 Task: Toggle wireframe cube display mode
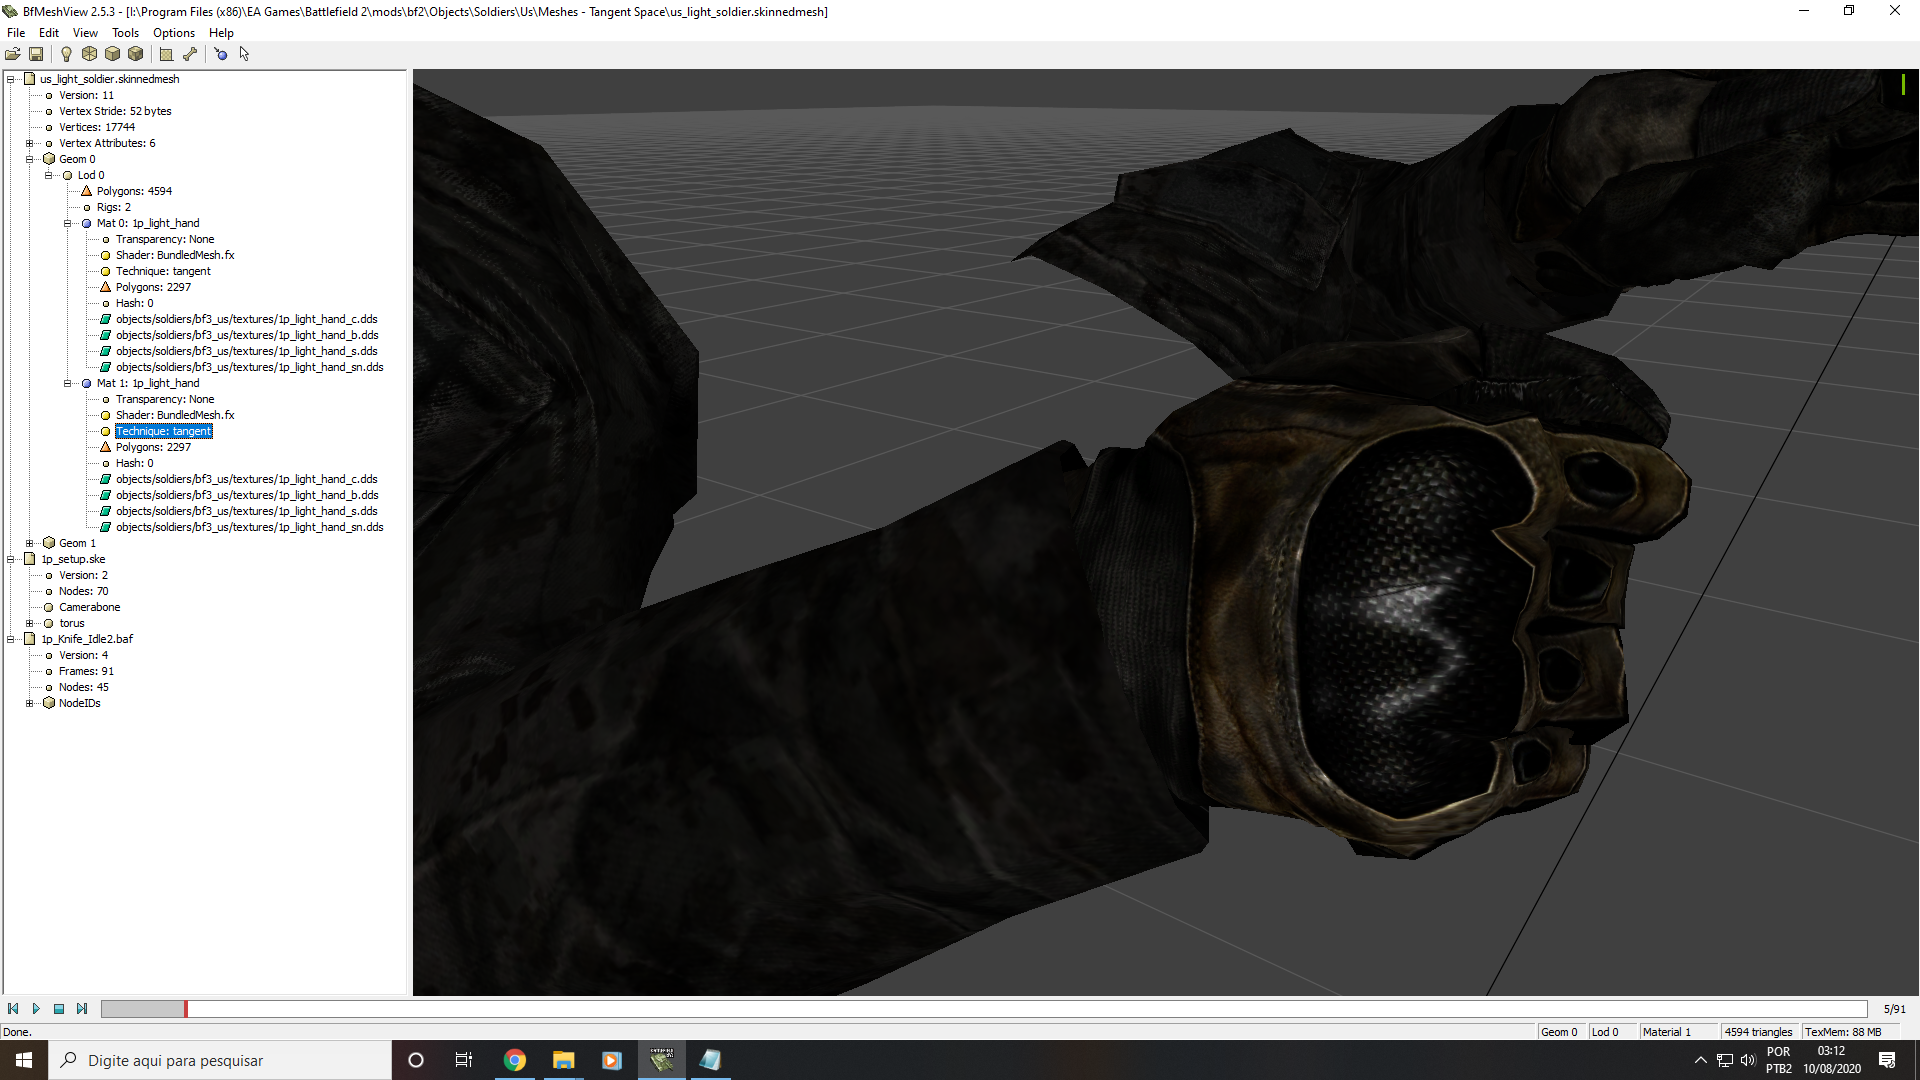(x=90, y=54)
